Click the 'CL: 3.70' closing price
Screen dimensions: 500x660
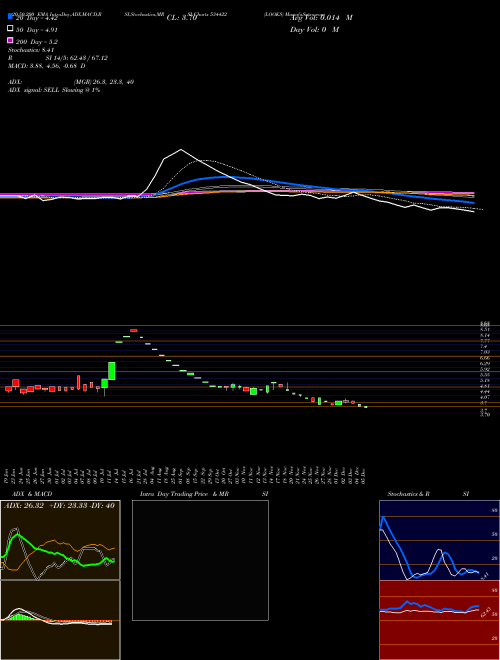point(182,18)
